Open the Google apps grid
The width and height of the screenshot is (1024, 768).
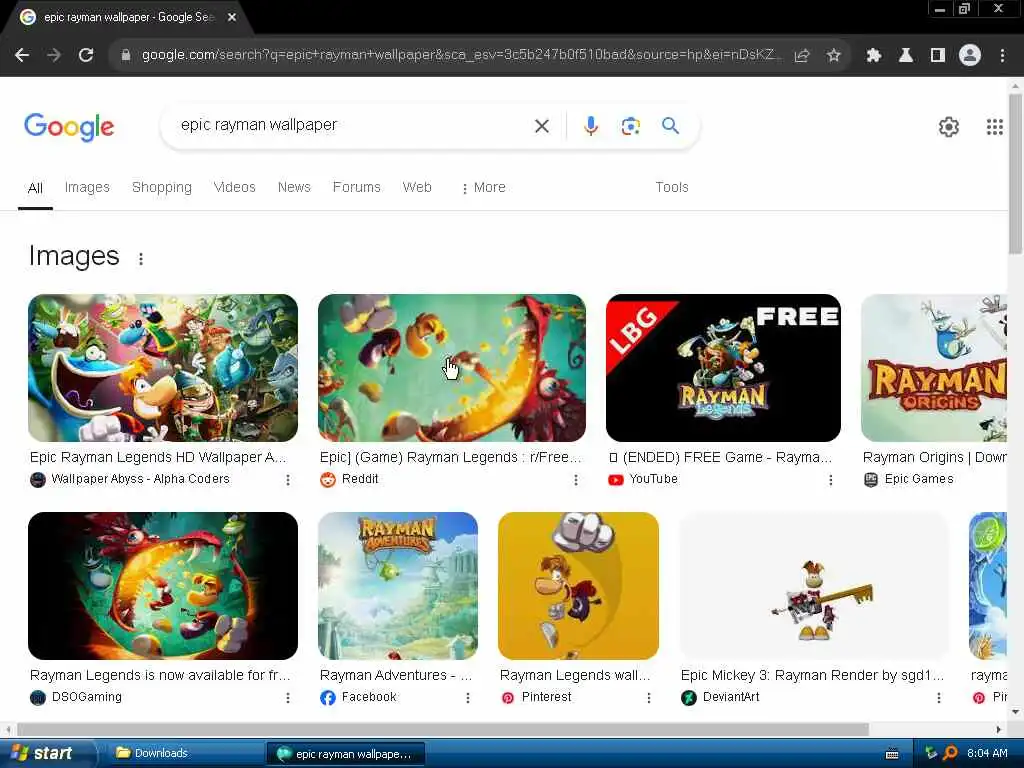point(995,127)
